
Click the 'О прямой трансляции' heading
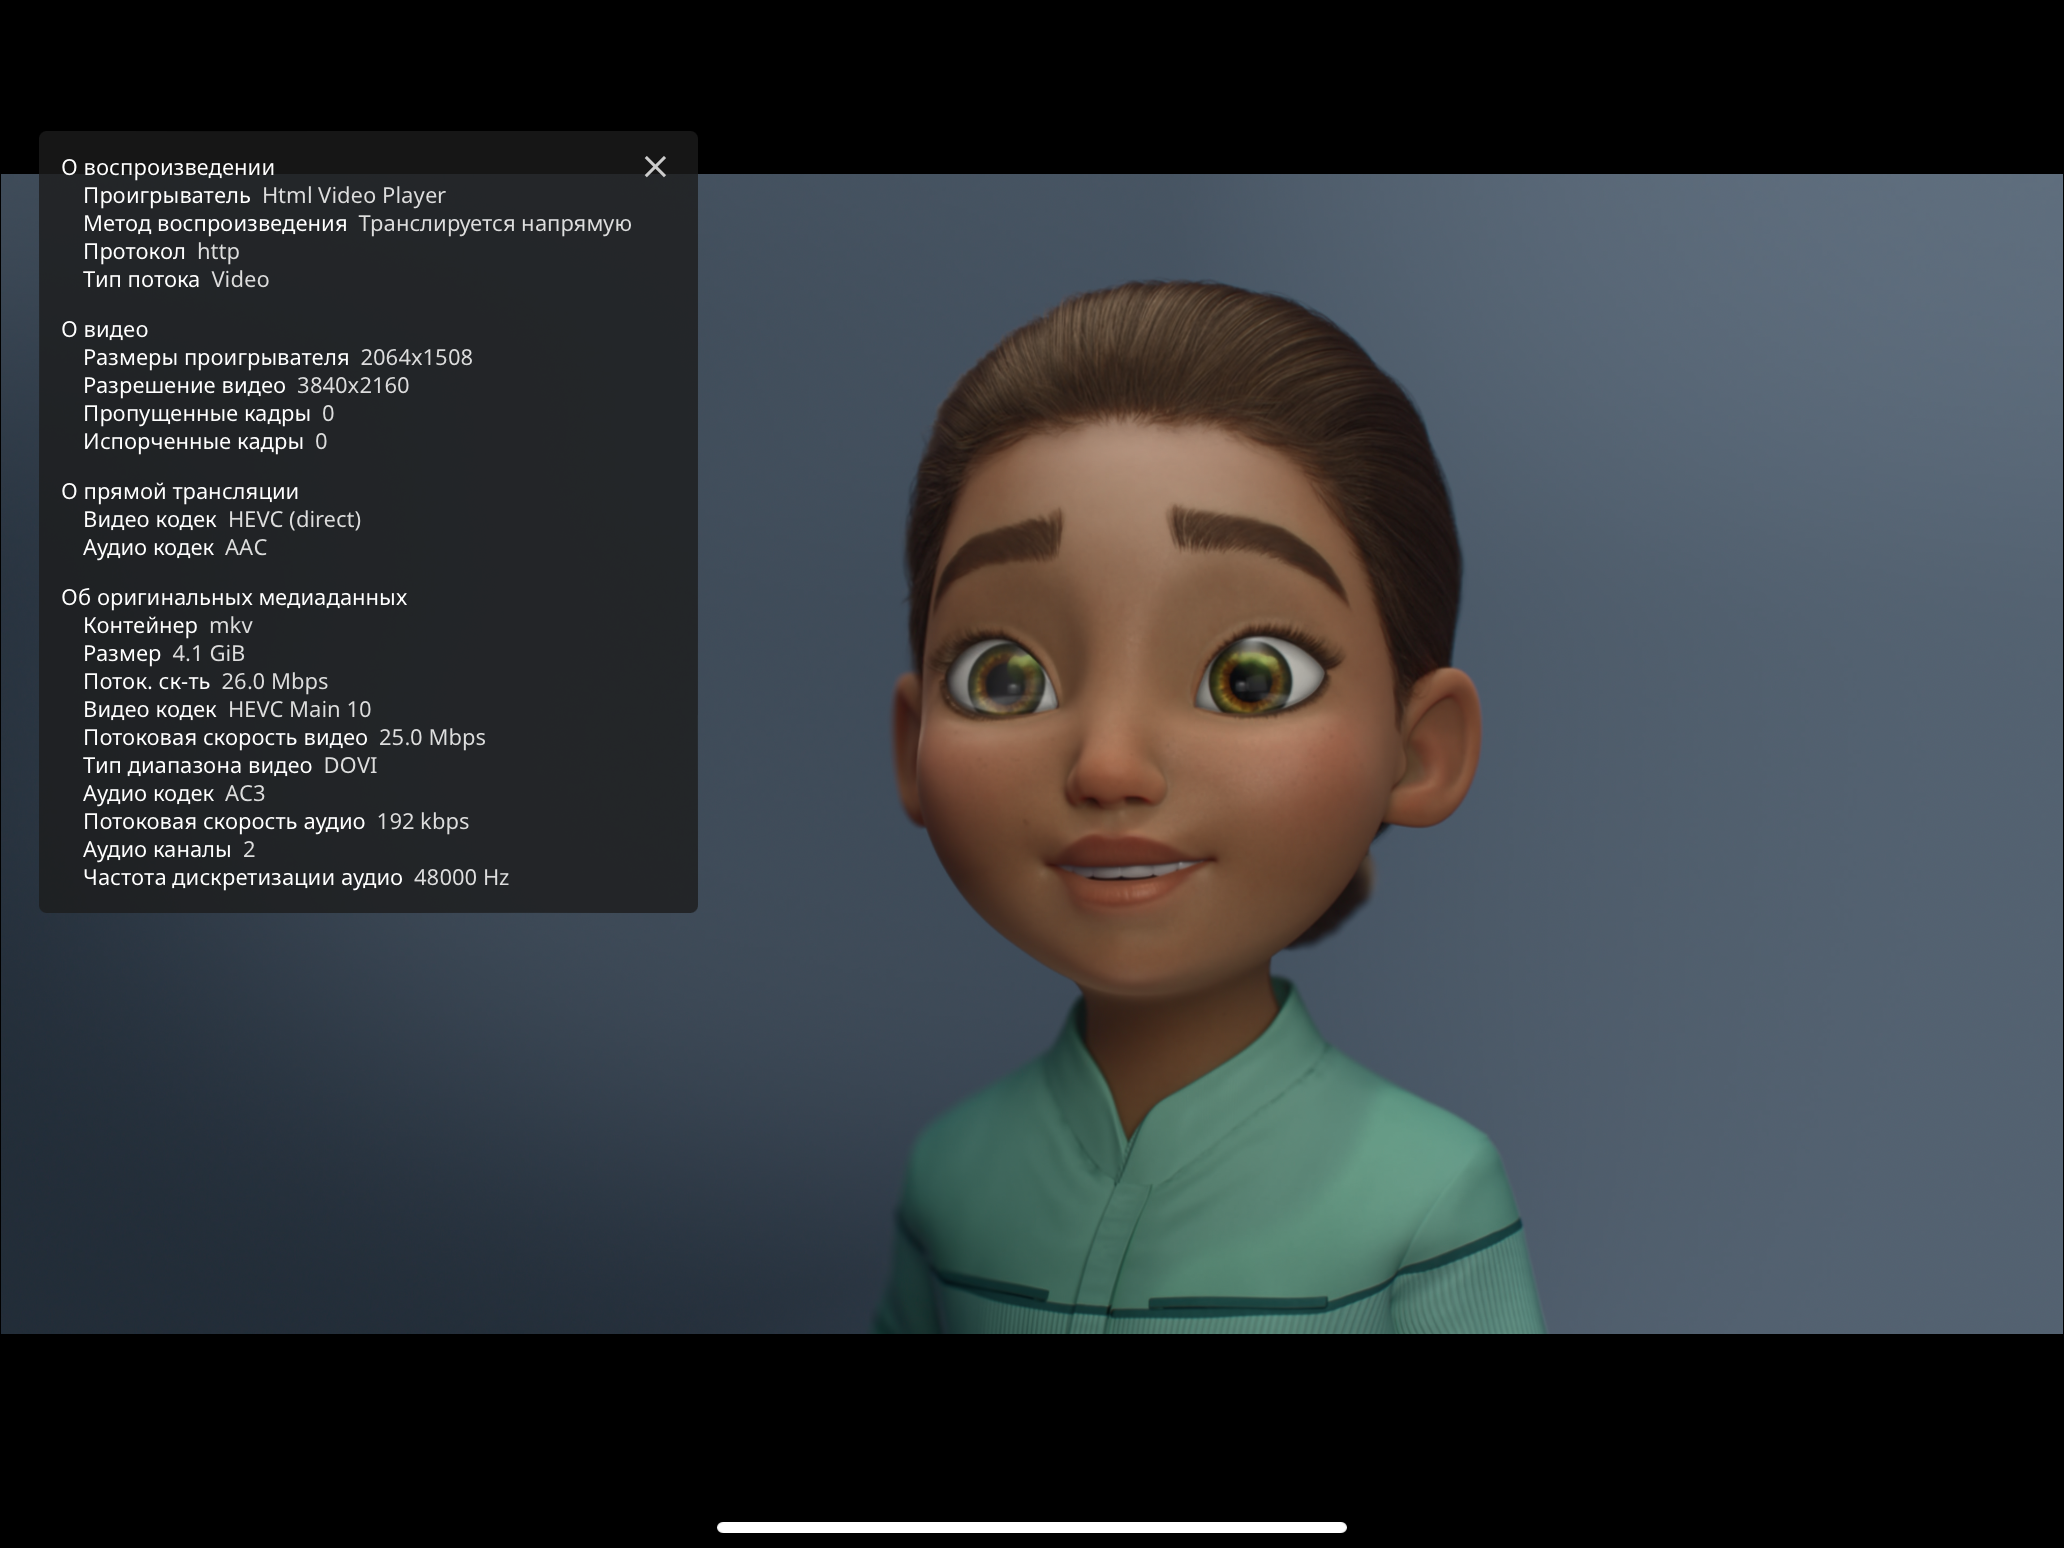(x=180, y=492)
